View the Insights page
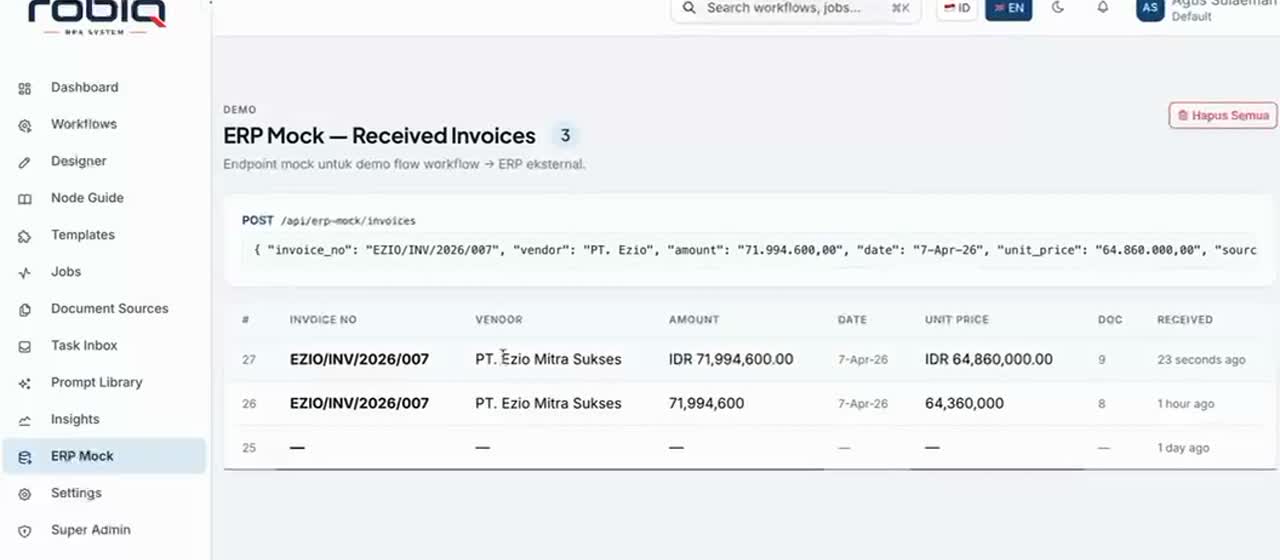 [x=75, y=420]
